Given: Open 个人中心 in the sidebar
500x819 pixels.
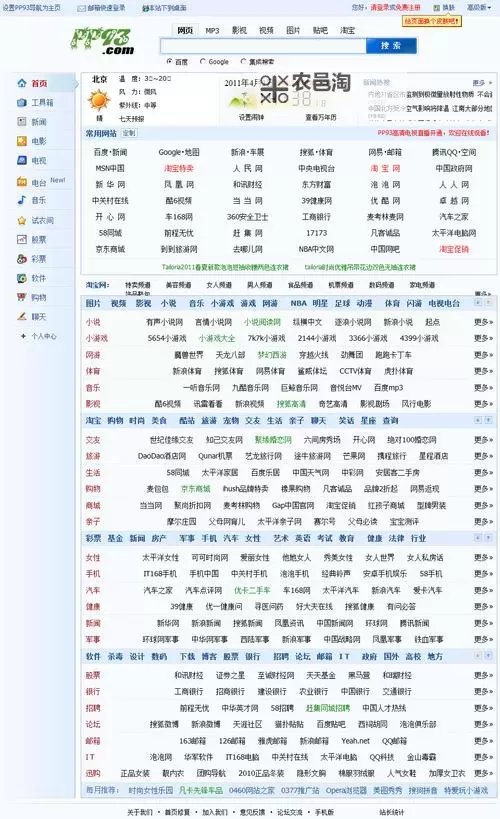Looking at the screenshot, I should (x=43, y=336).
